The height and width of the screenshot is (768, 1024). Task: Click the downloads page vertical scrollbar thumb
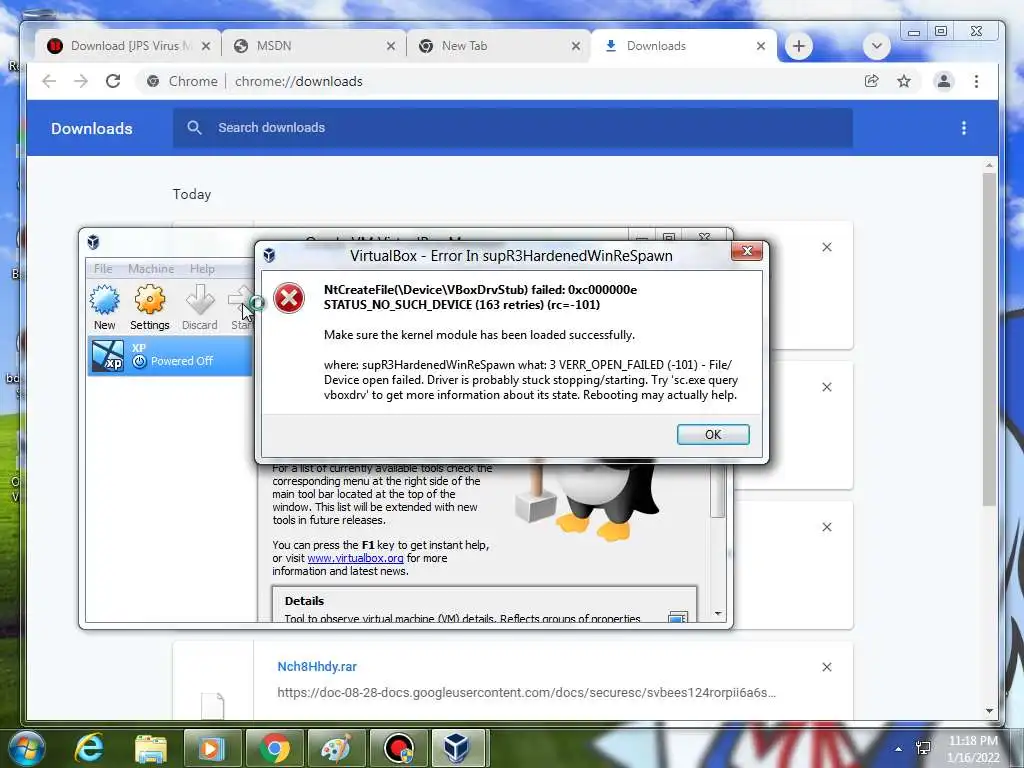[x=989, y=338]
